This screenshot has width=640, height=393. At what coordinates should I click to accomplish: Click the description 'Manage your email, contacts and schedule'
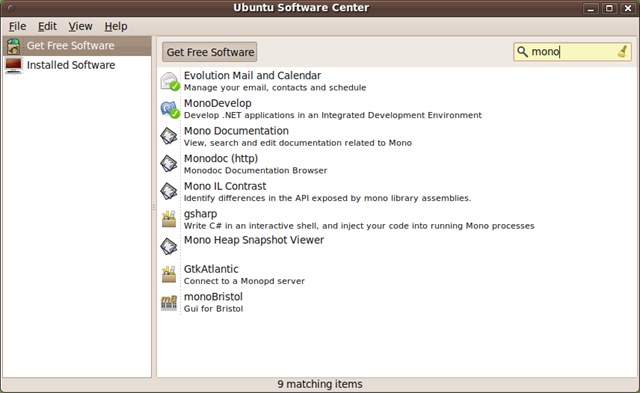click(x=275, y=88)
